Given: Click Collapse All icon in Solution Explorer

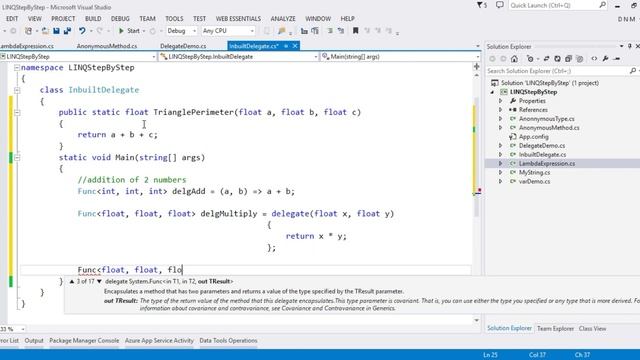Looking at the screenshot, I should click(x=568, y=59).
